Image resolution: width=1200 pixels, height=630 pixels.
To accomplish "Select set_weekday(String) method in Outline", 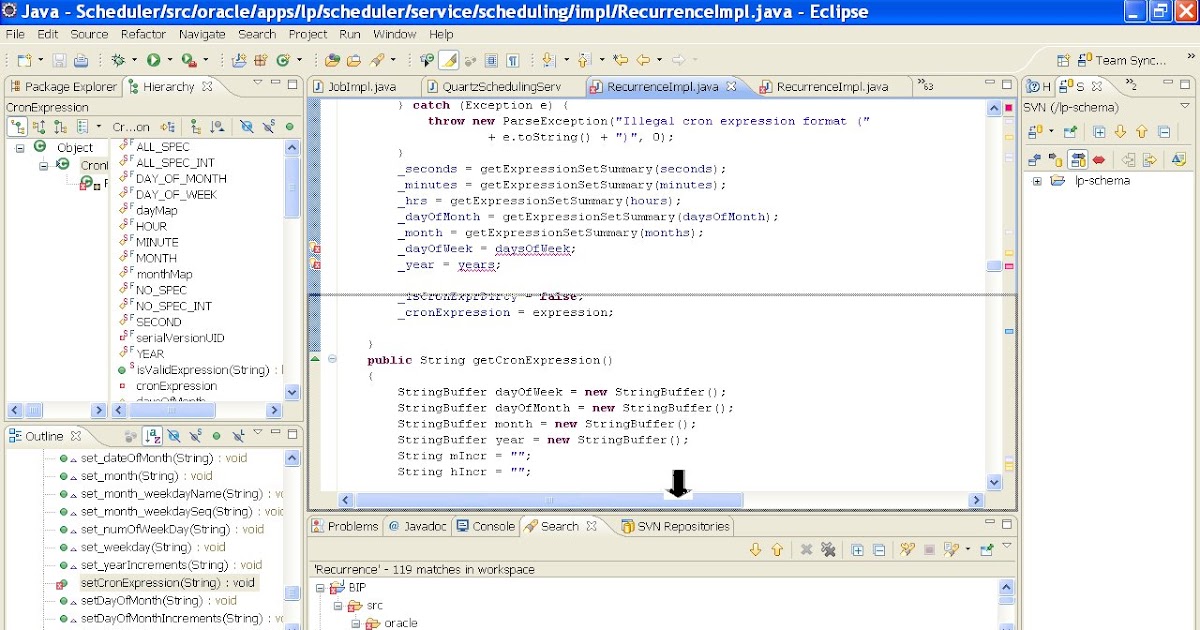I will coord(153,547).
